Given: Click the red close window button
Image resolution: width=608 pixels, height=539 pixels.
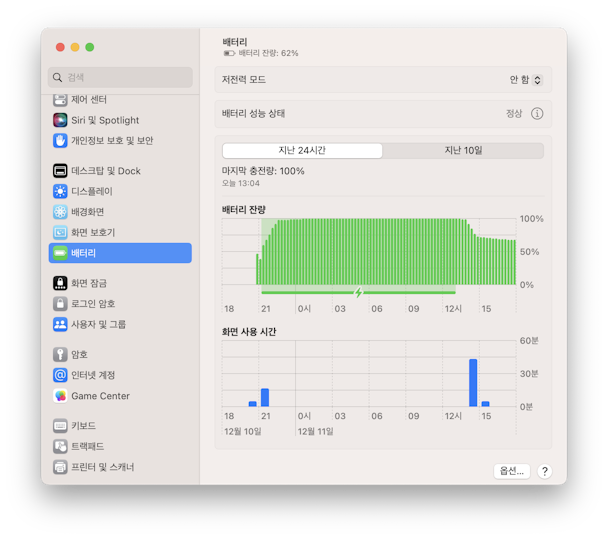Looking at the screenshot, I should coord(60,47).
